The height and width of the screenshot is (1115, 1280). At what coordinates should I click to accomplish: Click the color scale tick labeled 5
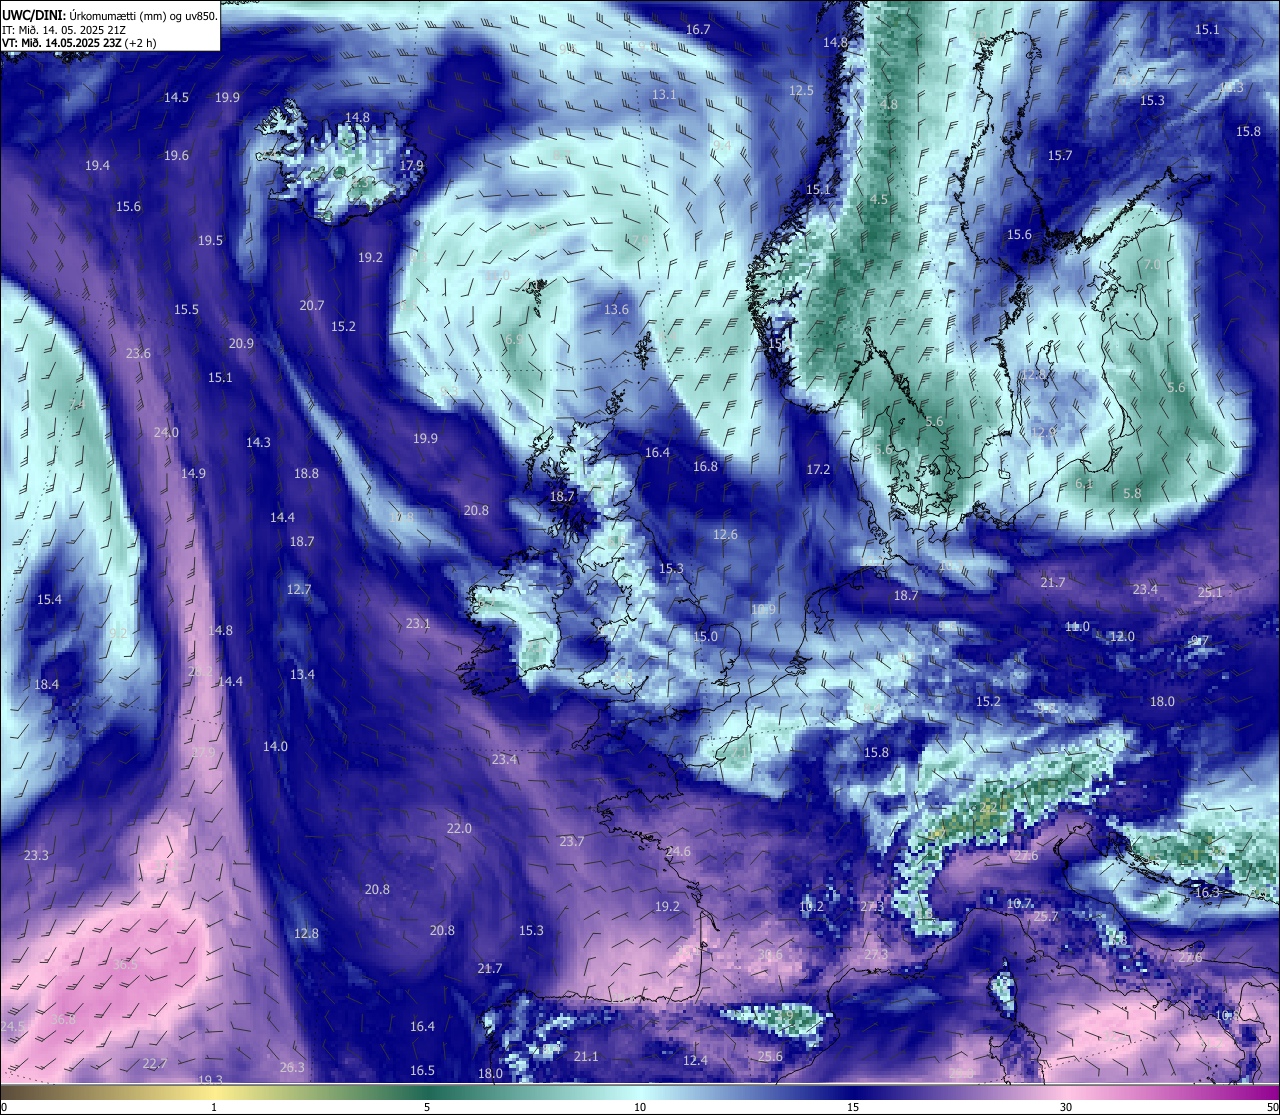427,1106
